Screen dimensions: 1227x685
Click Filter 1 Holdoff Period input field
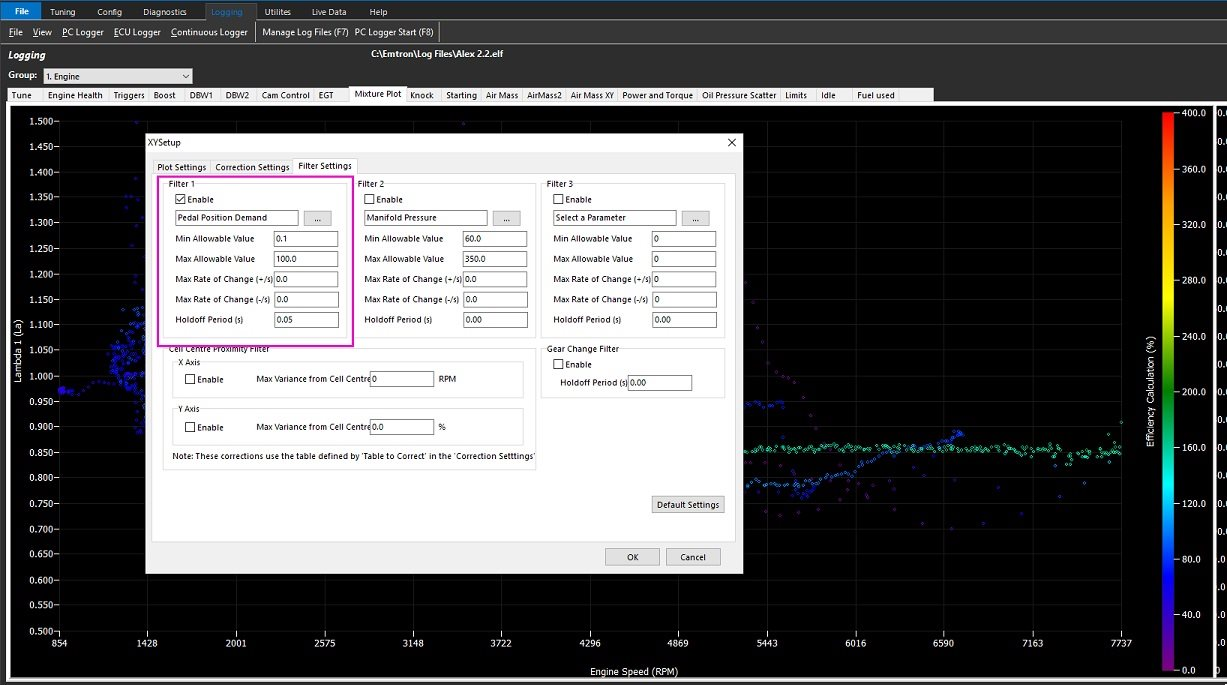tap(306, 320)
